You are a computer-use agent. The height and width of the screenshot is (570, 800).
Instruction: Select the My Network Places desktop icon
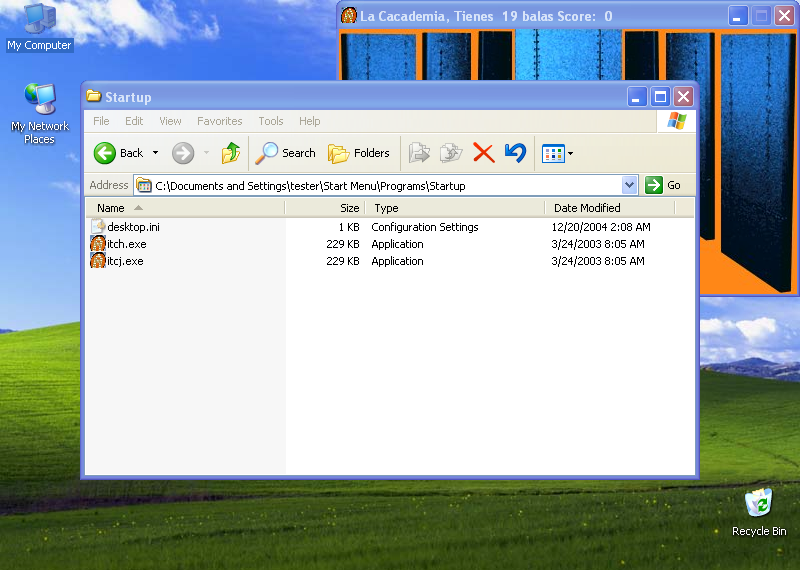[x=39, y=113]
